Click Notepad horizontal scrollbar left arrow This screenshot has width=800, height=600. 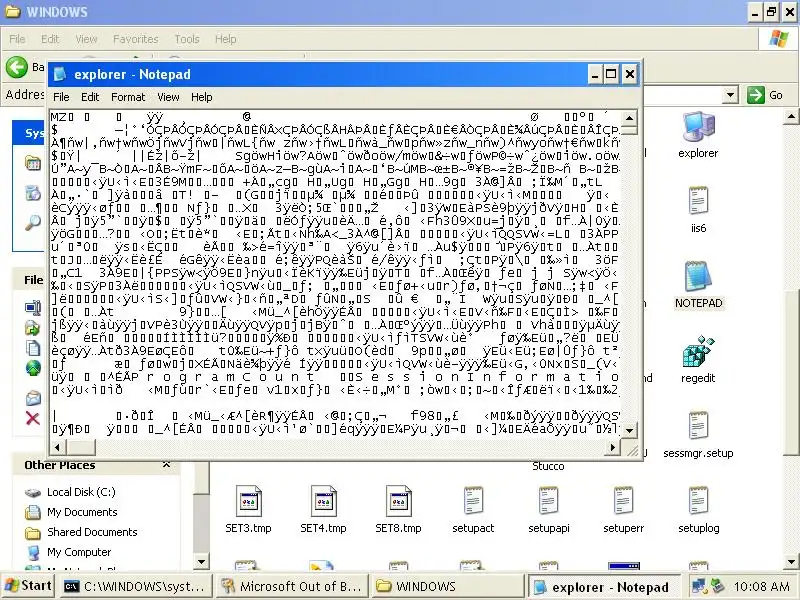coord(57,447)
